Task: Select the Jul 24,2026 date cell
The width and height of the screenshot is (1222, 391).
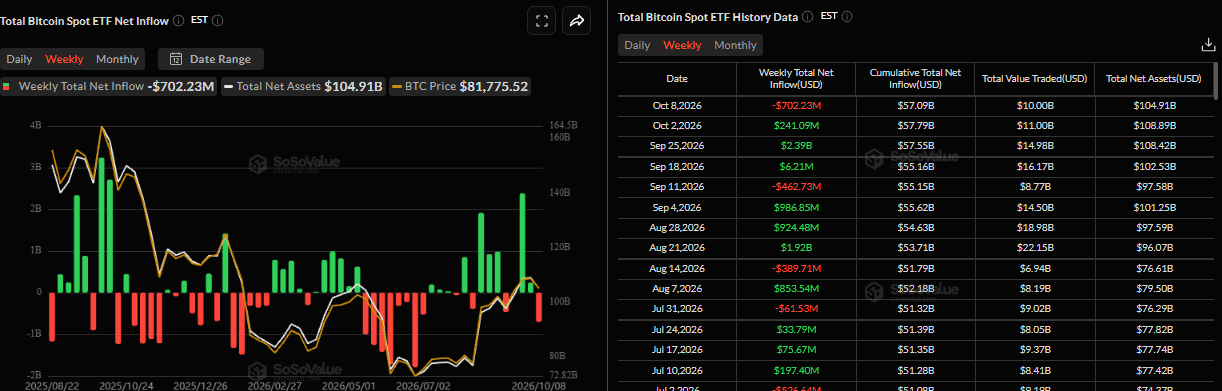Action: pyautogui.click(x=677, y=330)
